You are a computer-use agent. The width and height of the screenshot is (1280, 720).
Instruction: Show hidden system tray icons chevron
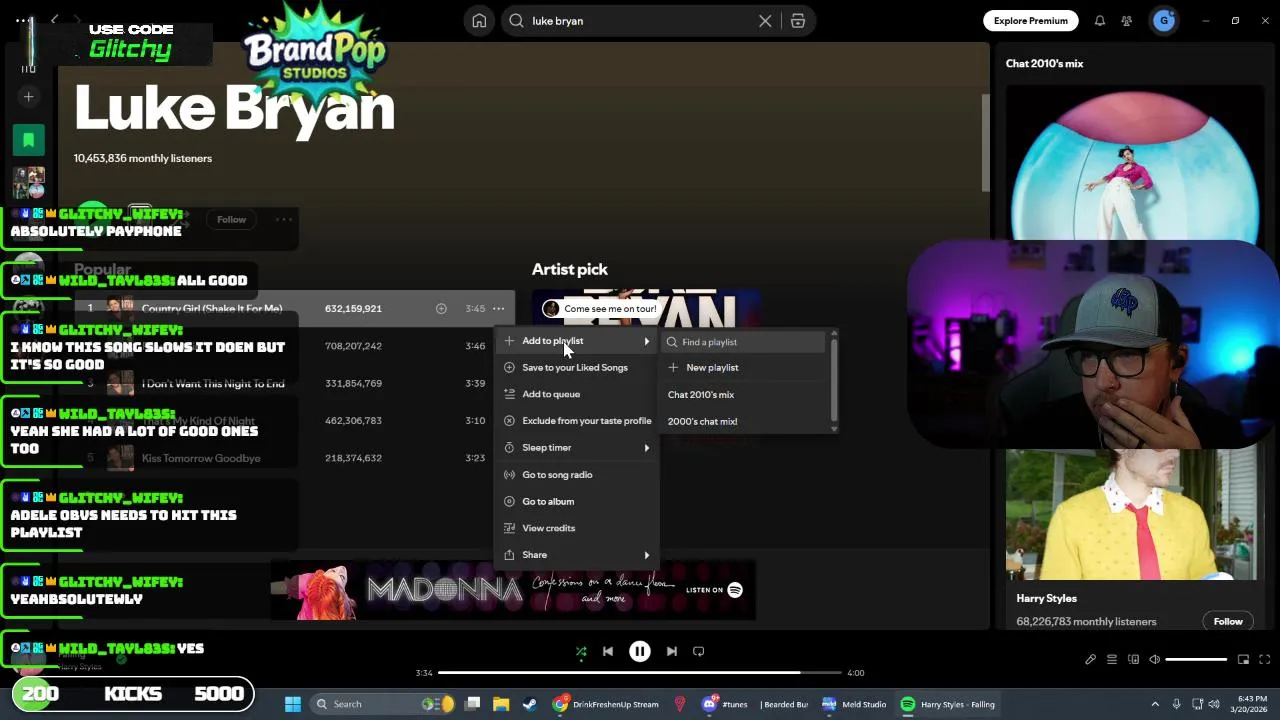tap(1155, 704)
